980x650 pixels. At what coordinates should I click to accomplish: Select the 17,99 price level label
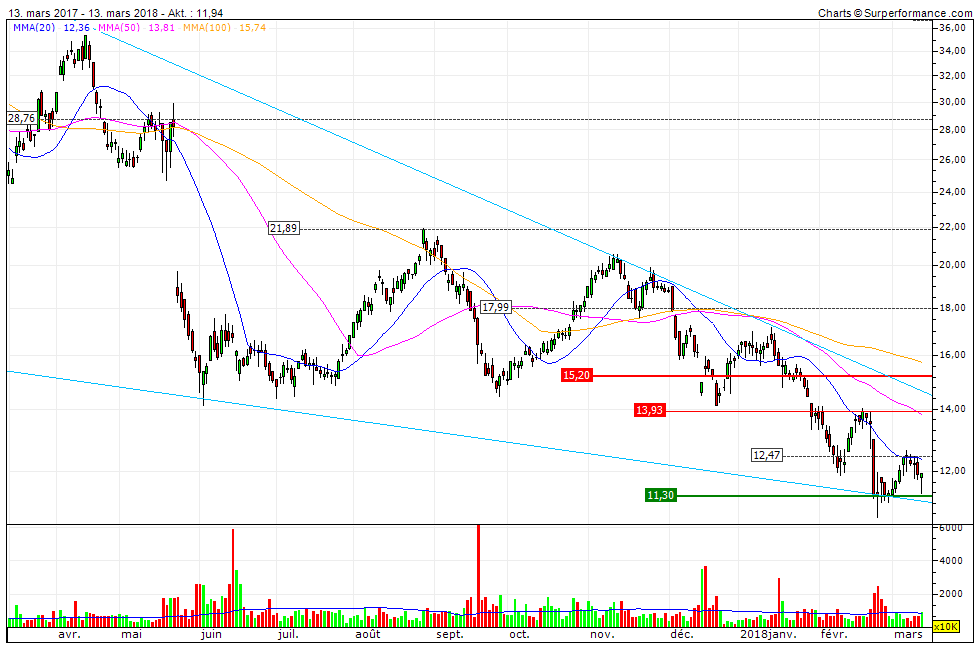click(x=496, y=307)
